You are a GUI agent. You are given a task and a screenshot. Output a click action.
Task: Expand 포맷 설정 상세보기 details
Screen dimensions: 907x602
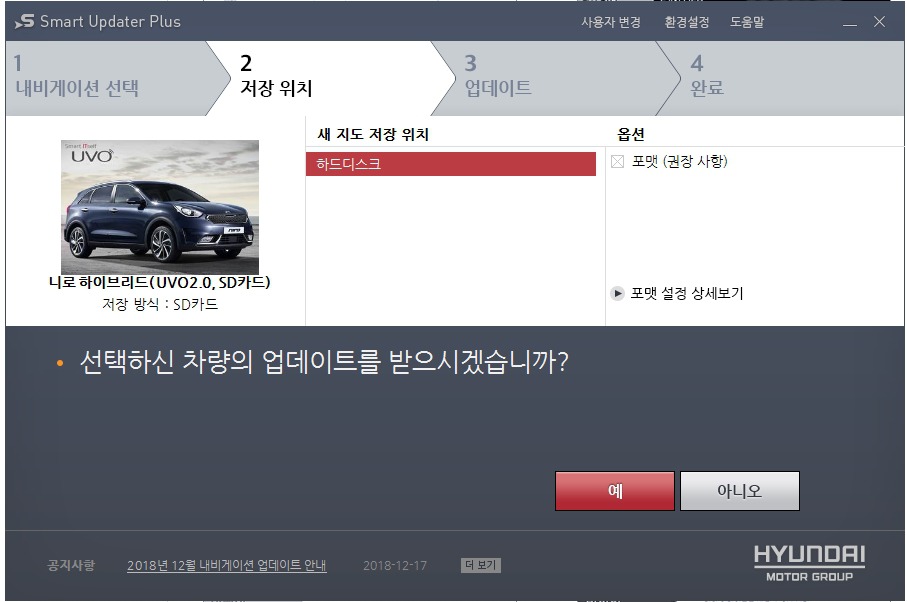(x=686, y=293)
